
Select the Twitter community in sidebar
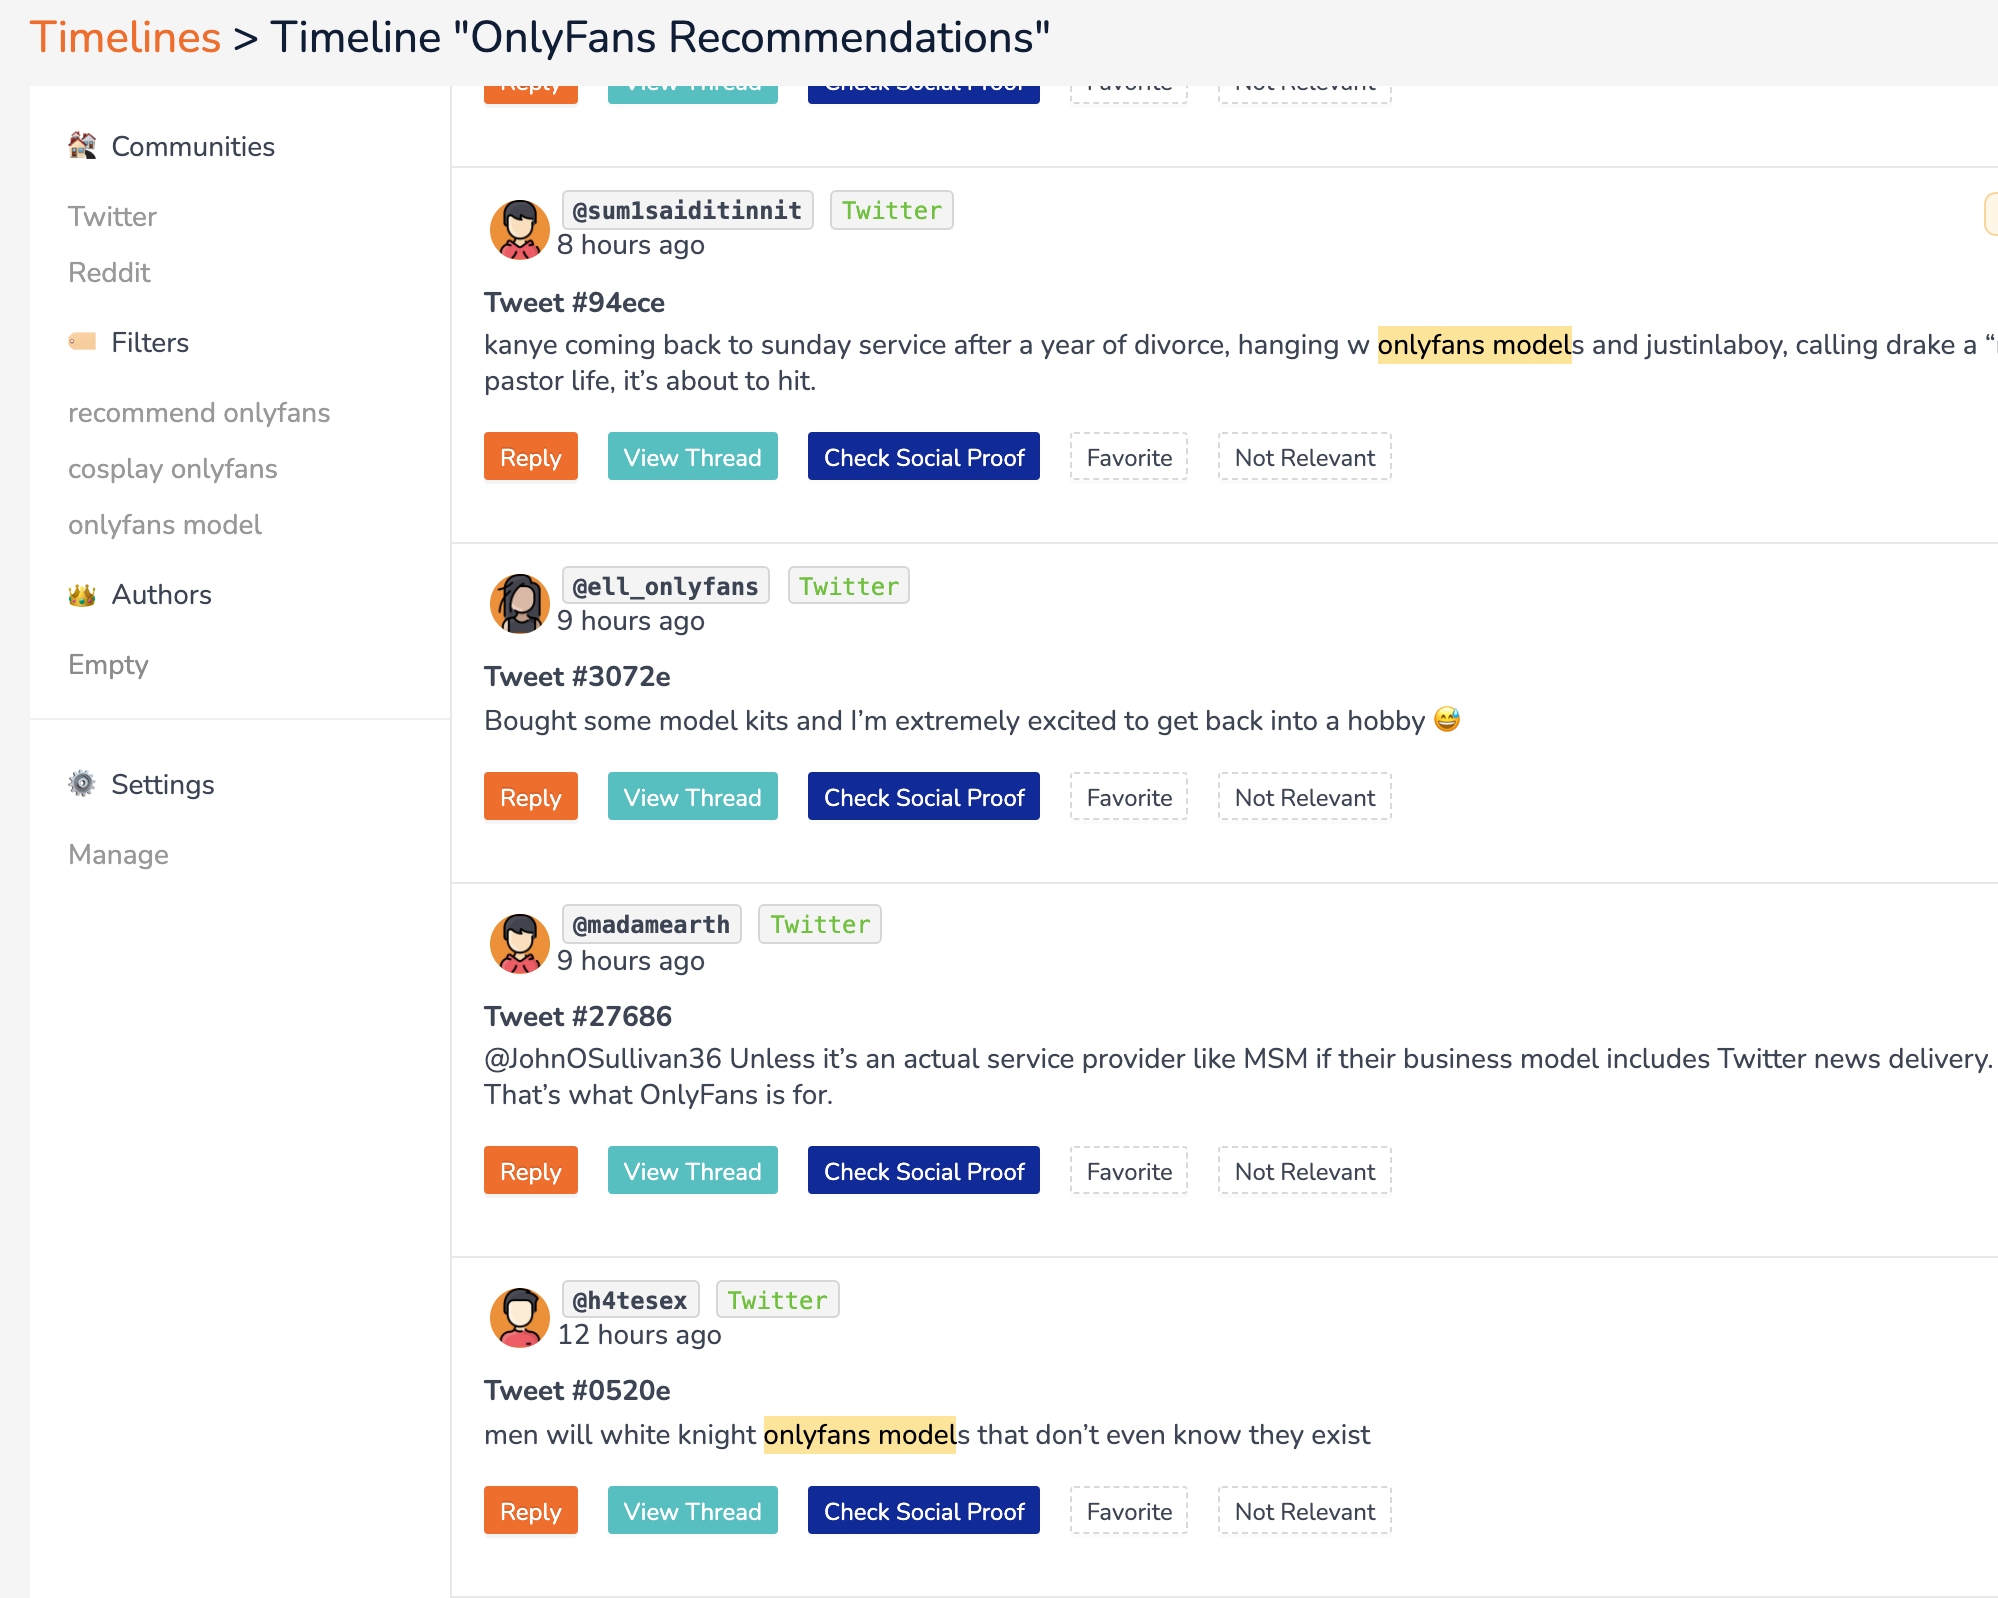coord(112,216)
